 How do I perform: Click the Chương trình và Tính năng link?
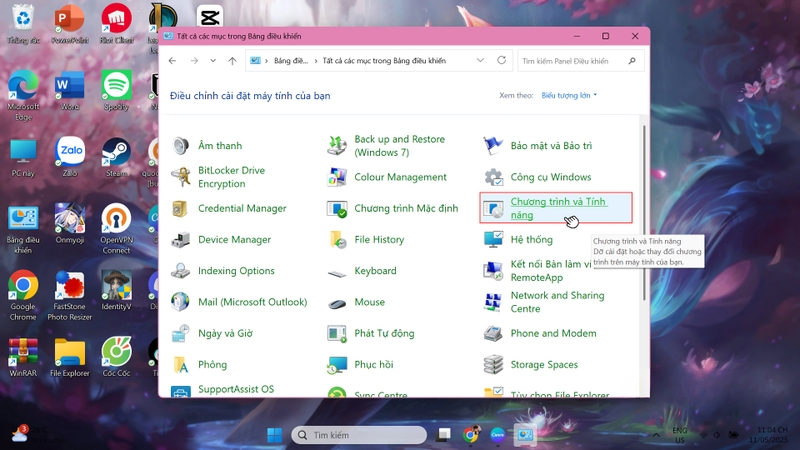click(558, 208)
